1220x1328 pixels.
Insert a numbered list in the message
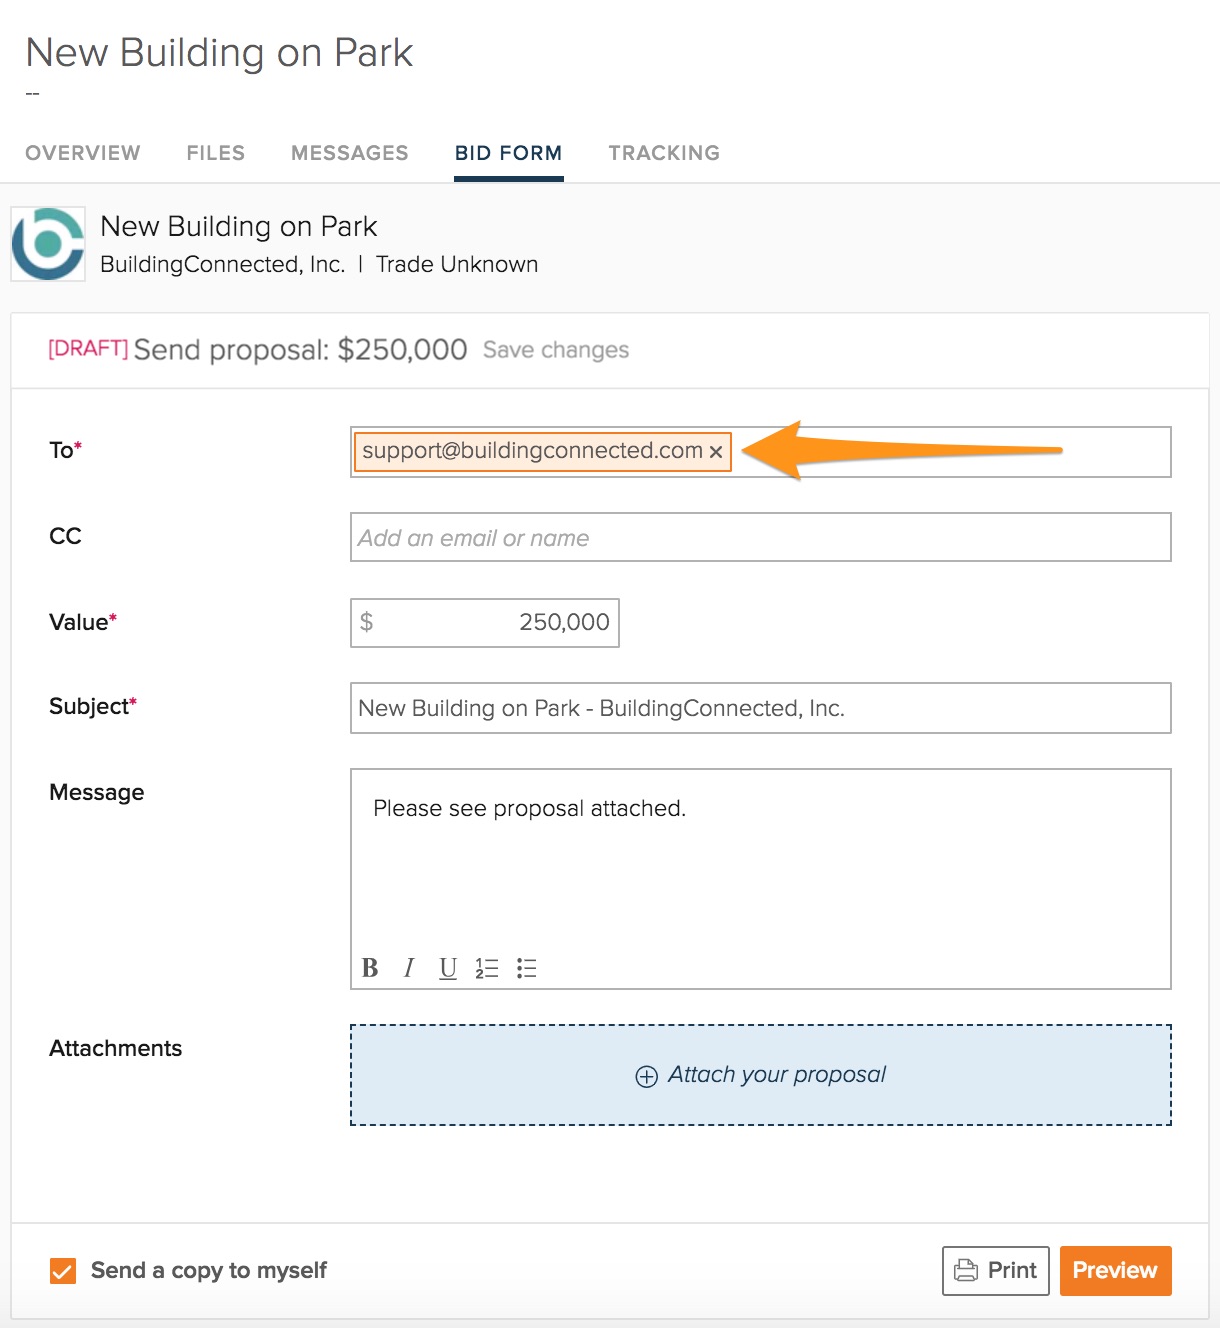[487, 968]
